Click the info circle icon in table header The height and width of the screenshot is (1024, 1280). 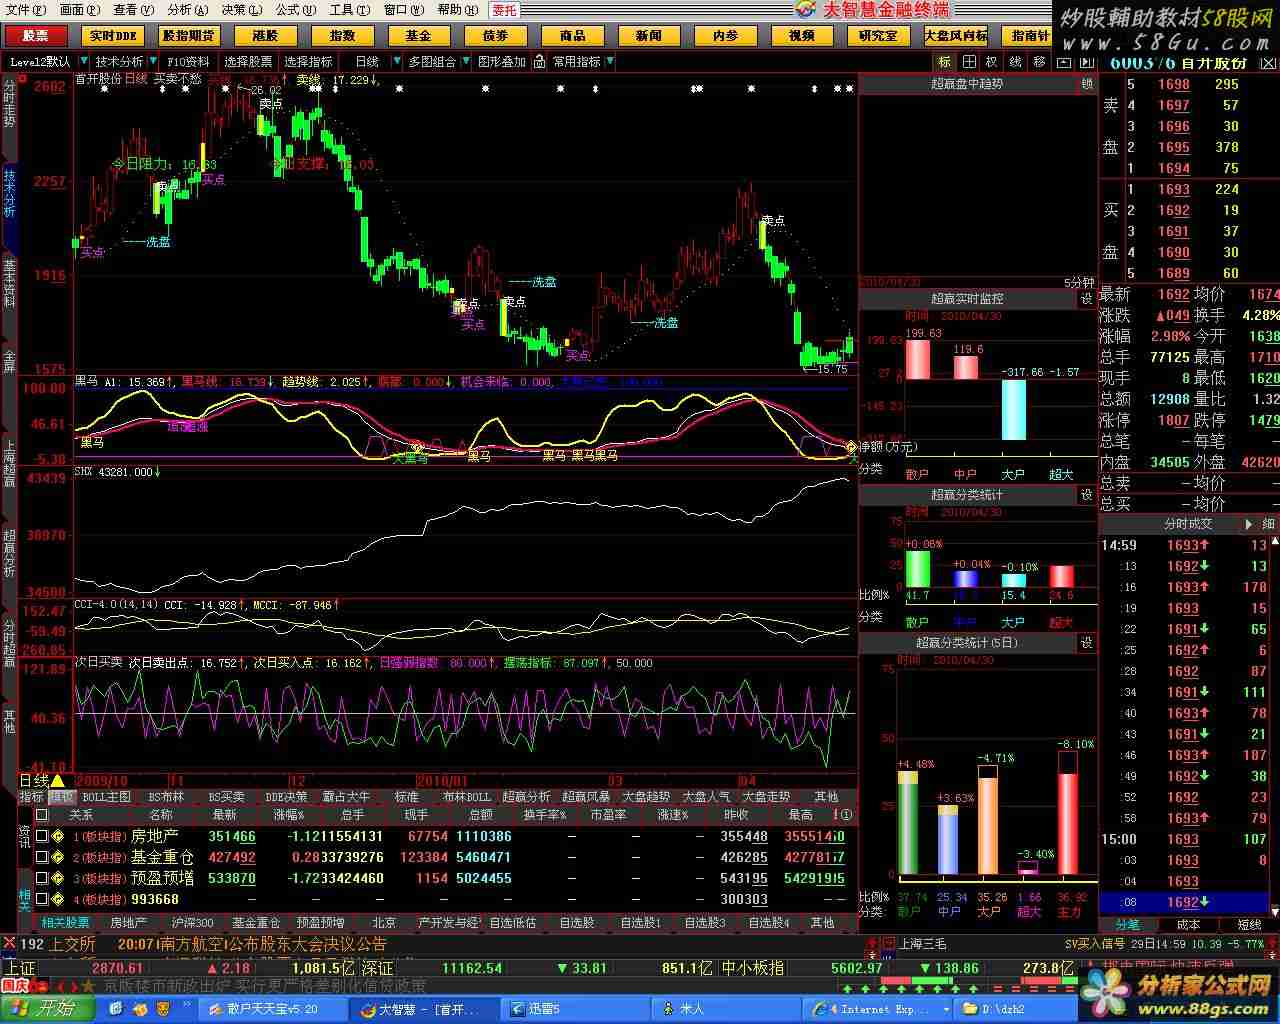click(848, 816)
